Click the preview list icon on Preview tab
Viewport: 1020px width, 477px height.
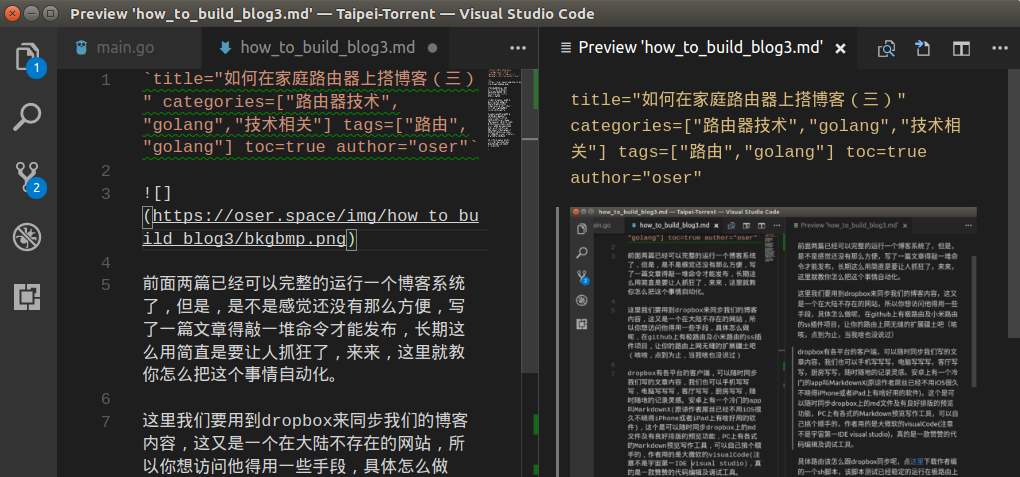(x=566, y=48)
